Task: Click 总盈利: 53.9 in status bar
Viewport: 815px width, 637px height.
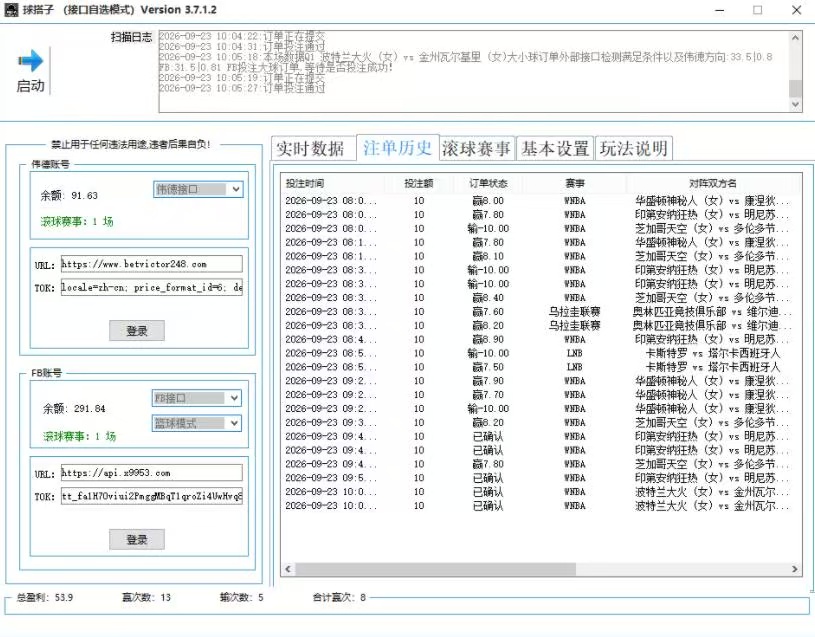Action: coord(45,598)
